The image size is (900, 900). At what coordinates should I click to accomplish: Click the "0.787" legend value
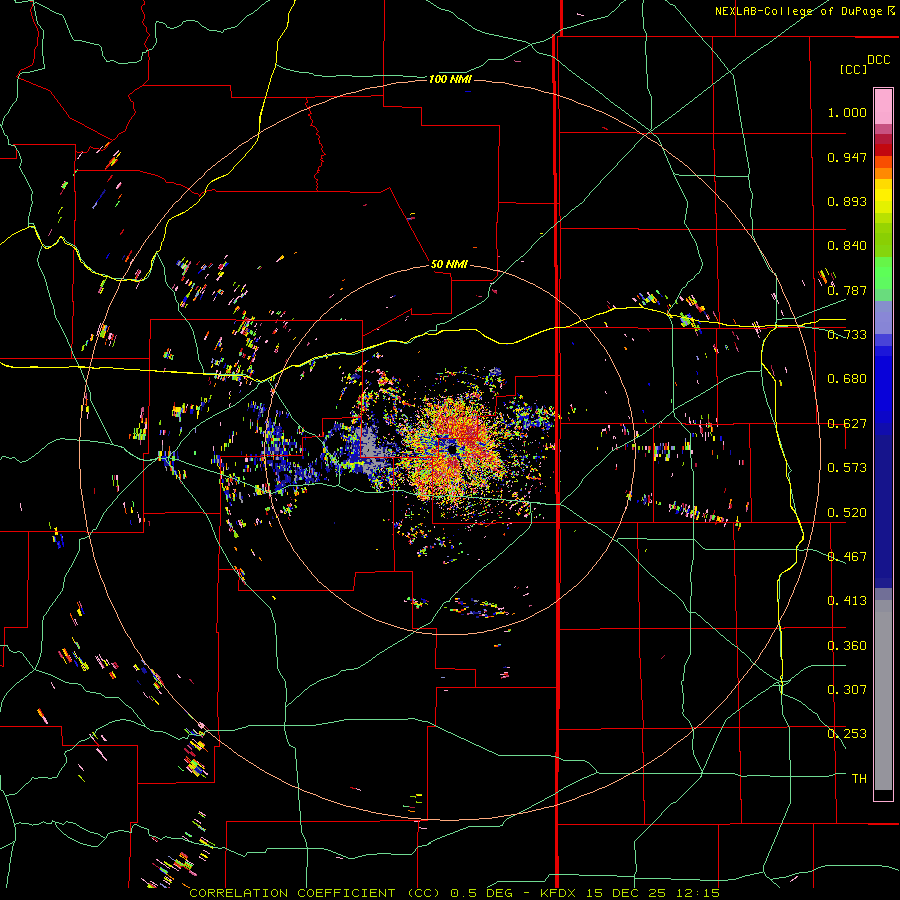point(847,290)
